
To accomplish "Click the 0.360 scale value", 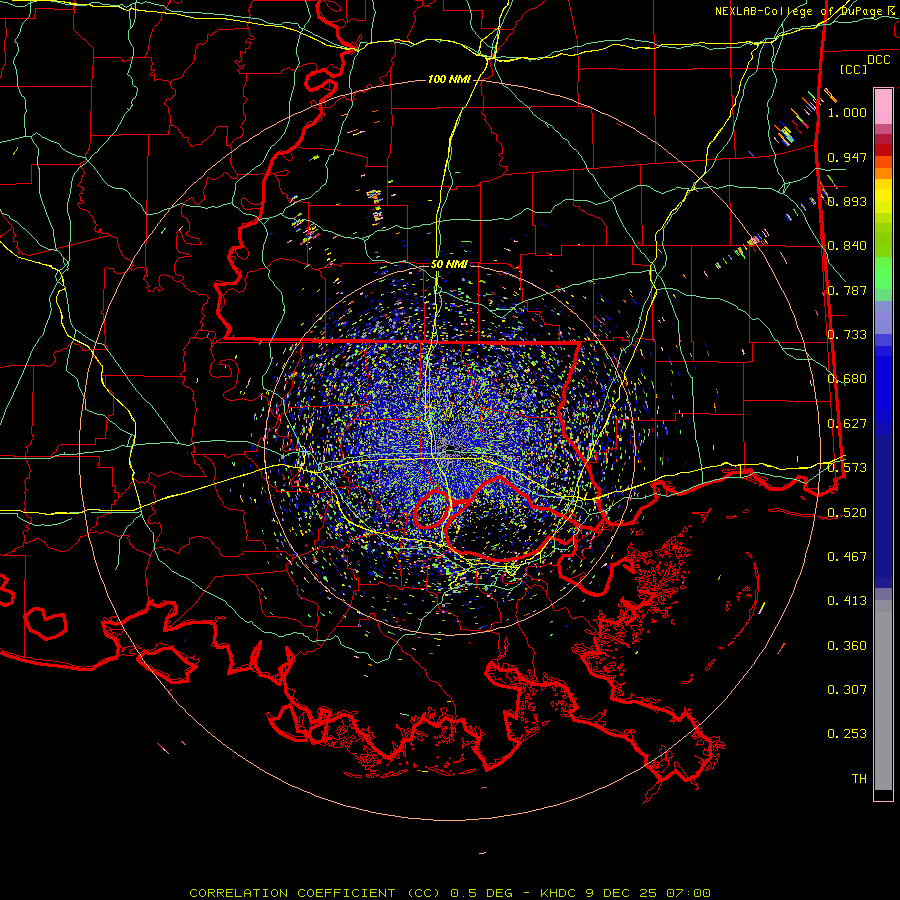I will click(x=847, y=646).
